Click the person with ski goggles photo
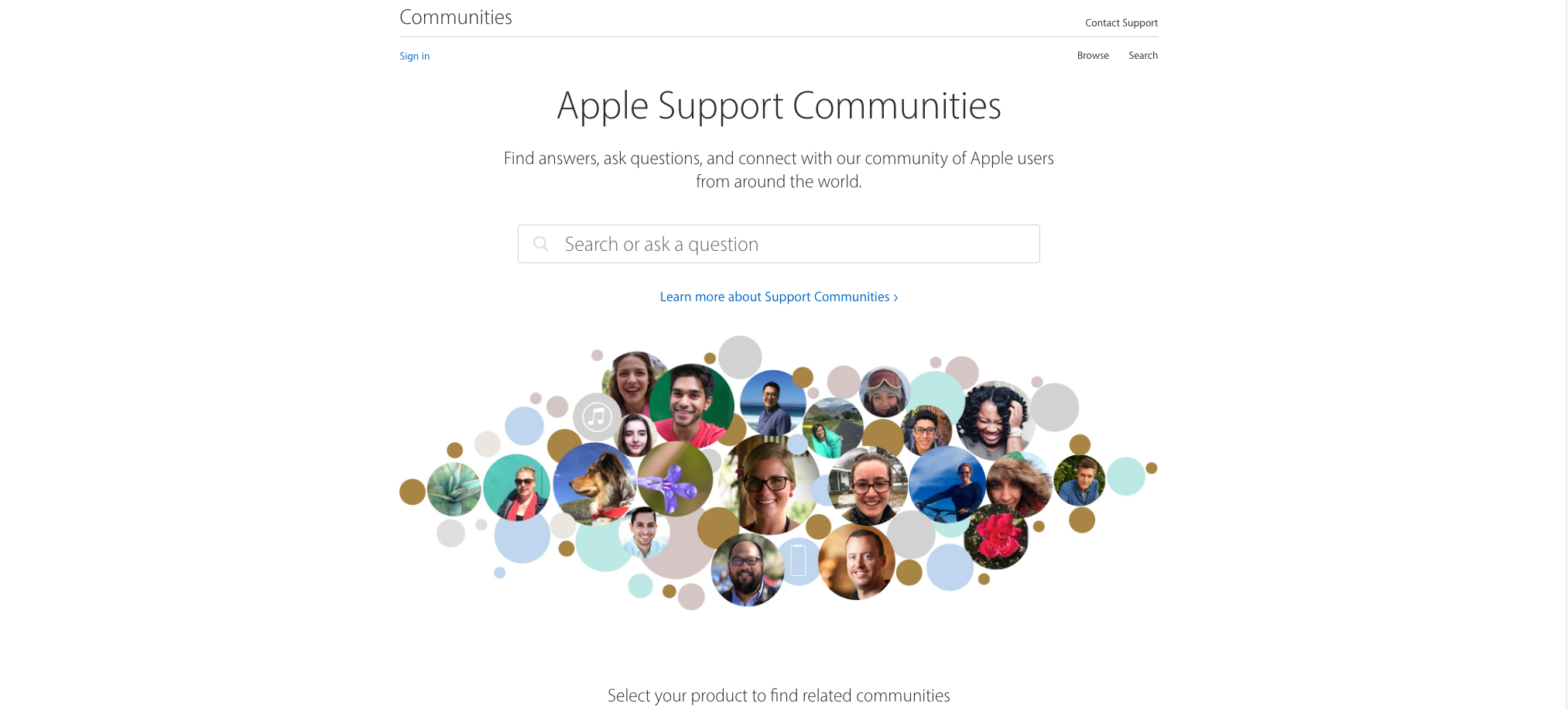This screenshot has height=710, width=1568. click(884, 392)
